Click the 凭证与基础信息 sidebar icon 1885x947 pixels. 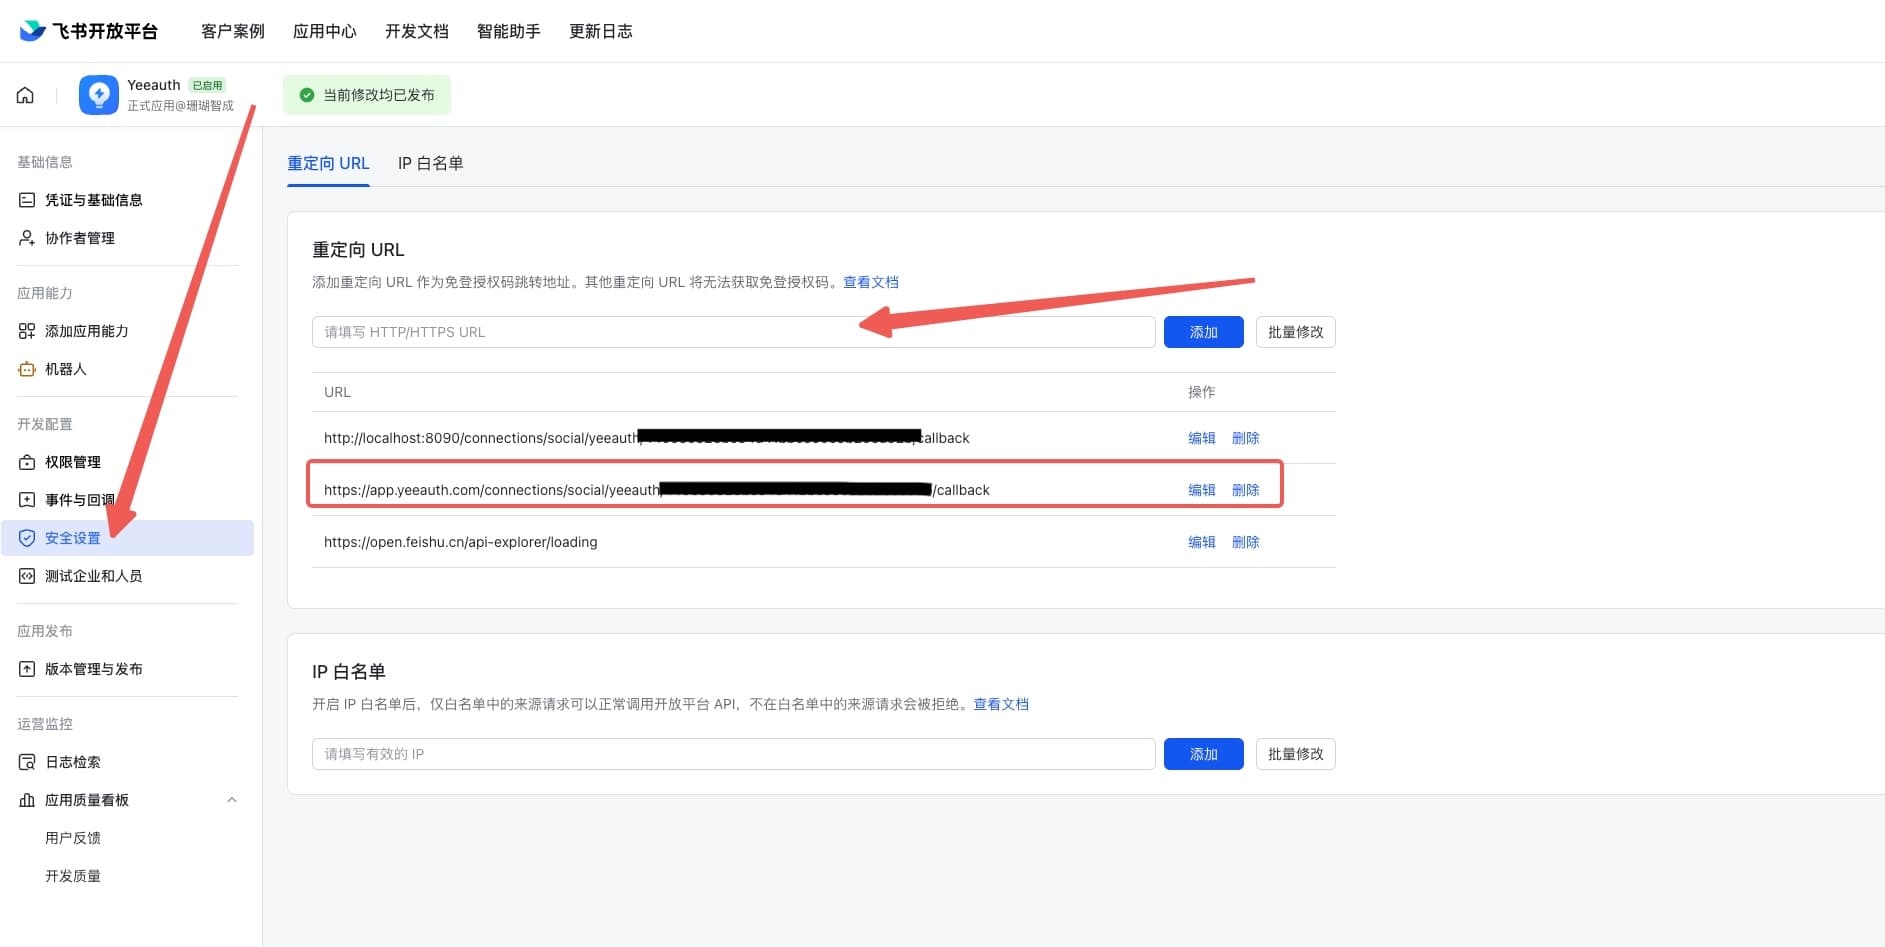click(x=27, y=200)
